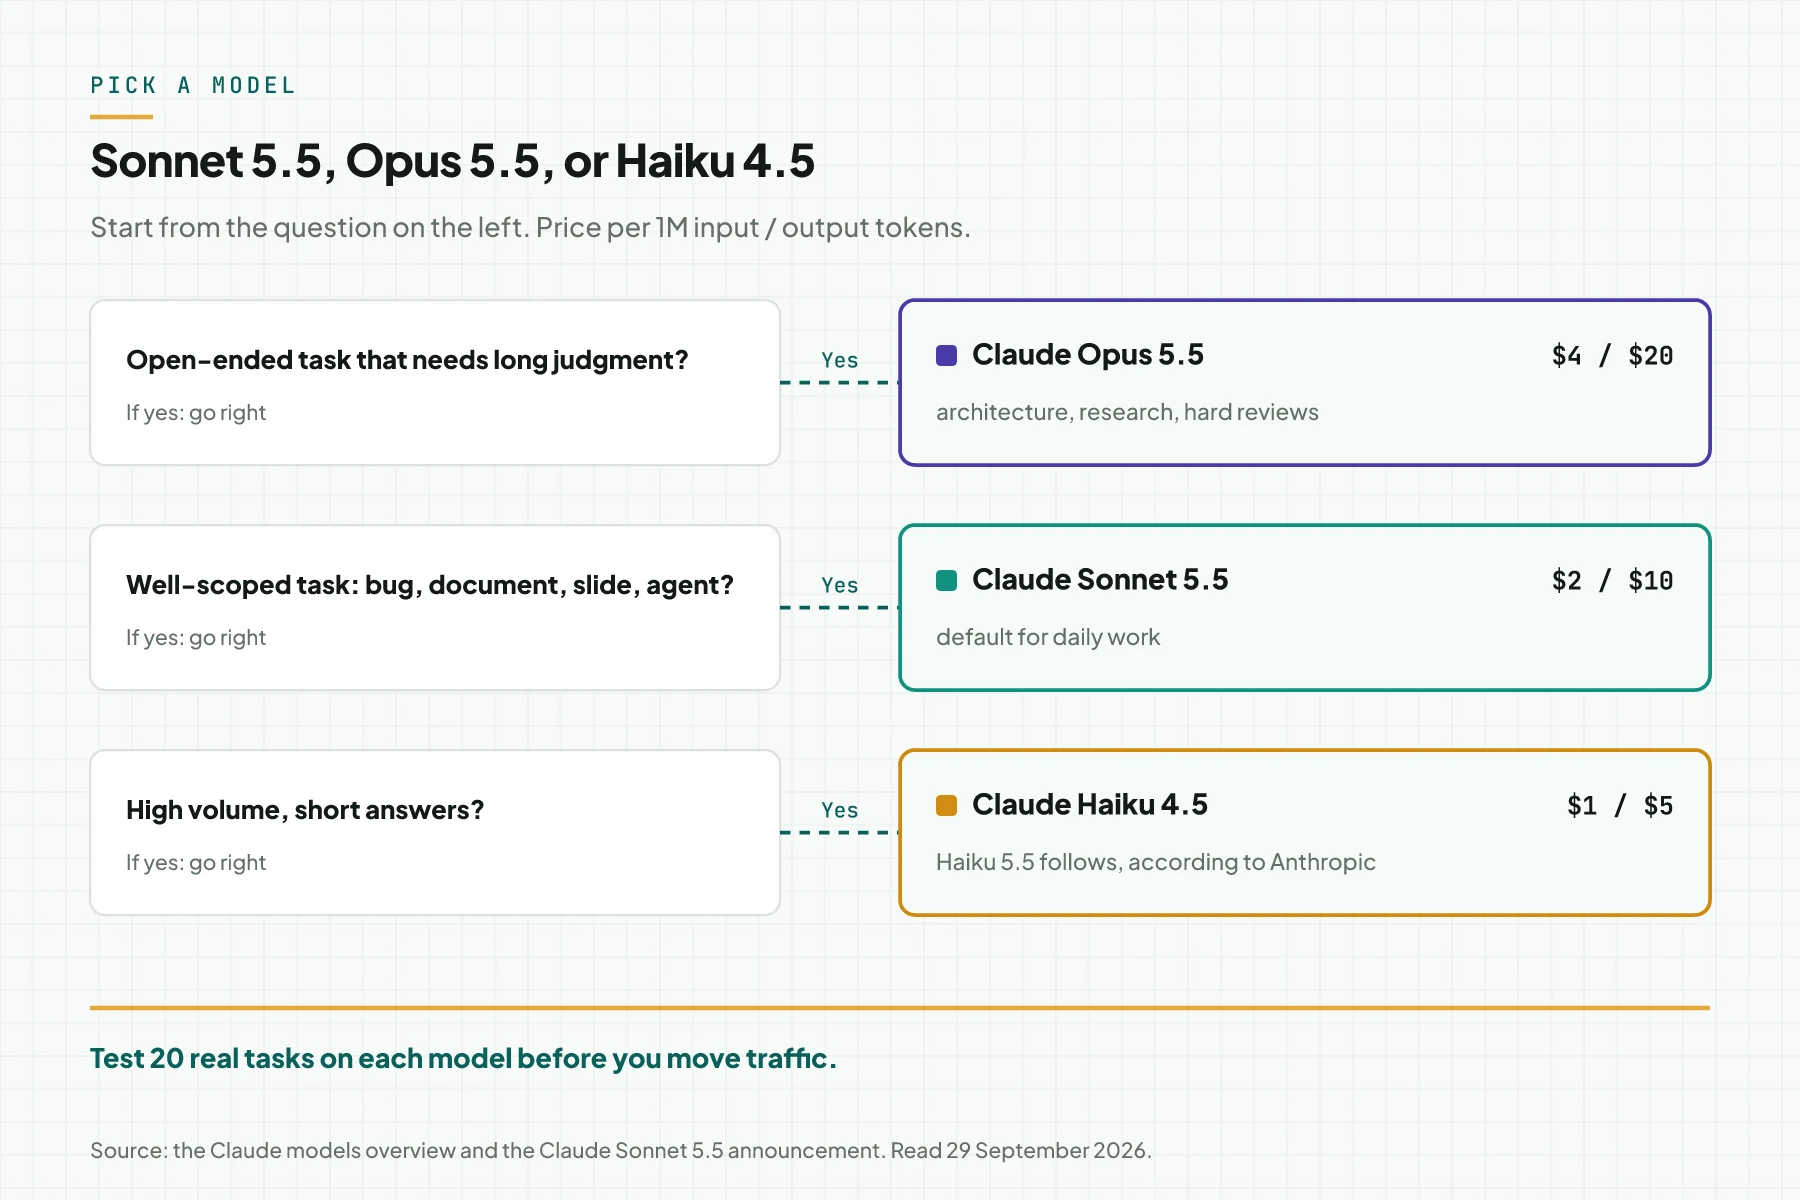
Task: Click the purple square beside Claude Opus 5.5
Action: 946,355
